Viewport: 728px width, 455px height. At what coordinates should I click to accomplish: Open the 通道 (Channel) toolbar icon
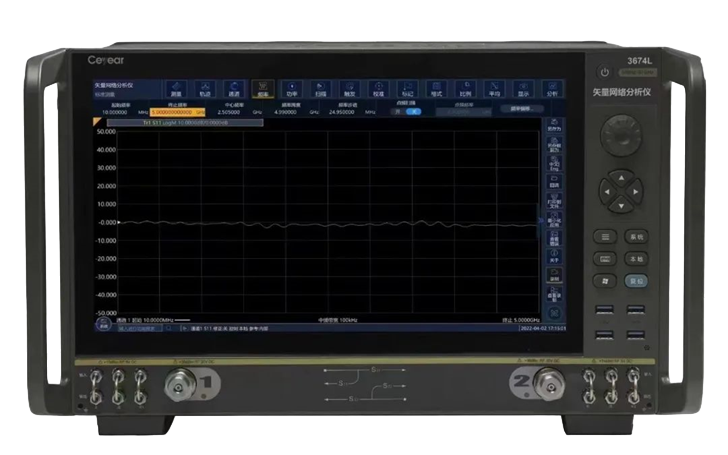234,88
